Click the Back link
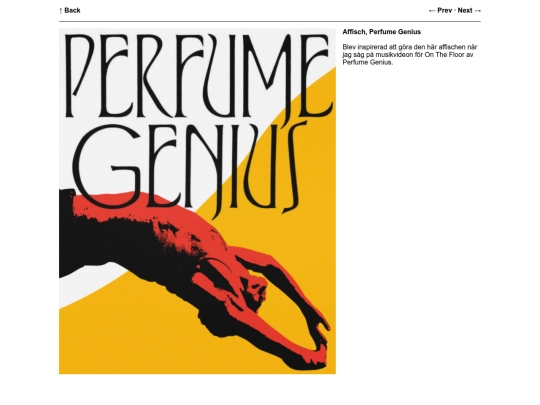This screenshot has height=405, width=540. point(72,10)
